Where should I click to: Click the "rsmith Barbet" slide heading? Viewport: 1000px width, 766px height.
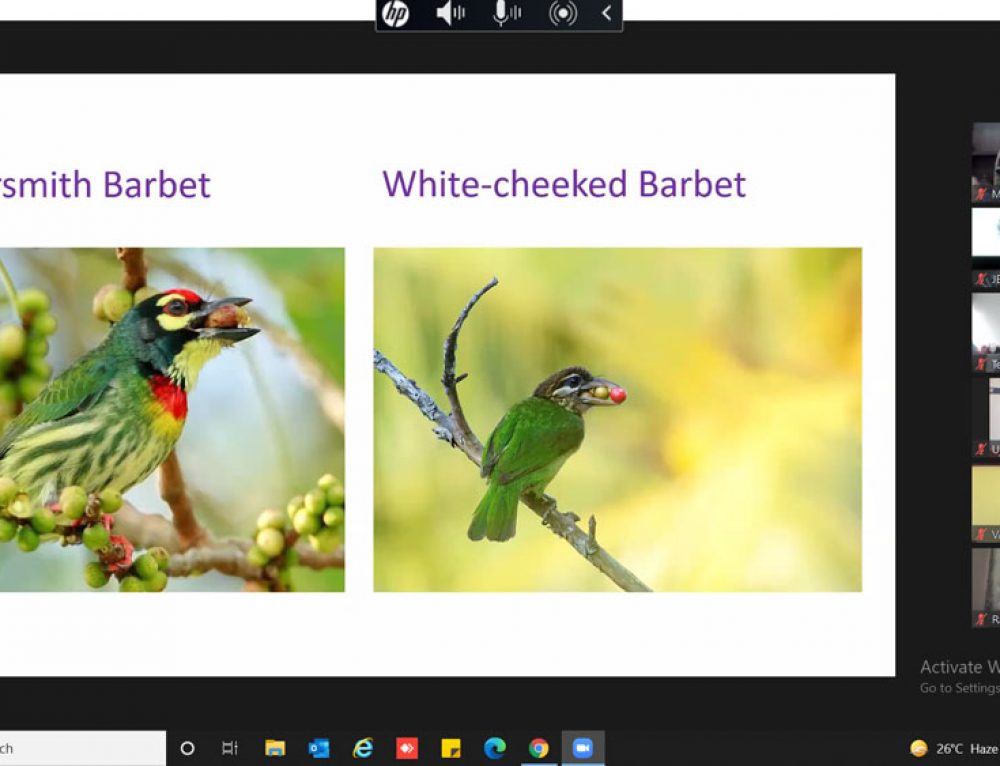click(105, 185)
